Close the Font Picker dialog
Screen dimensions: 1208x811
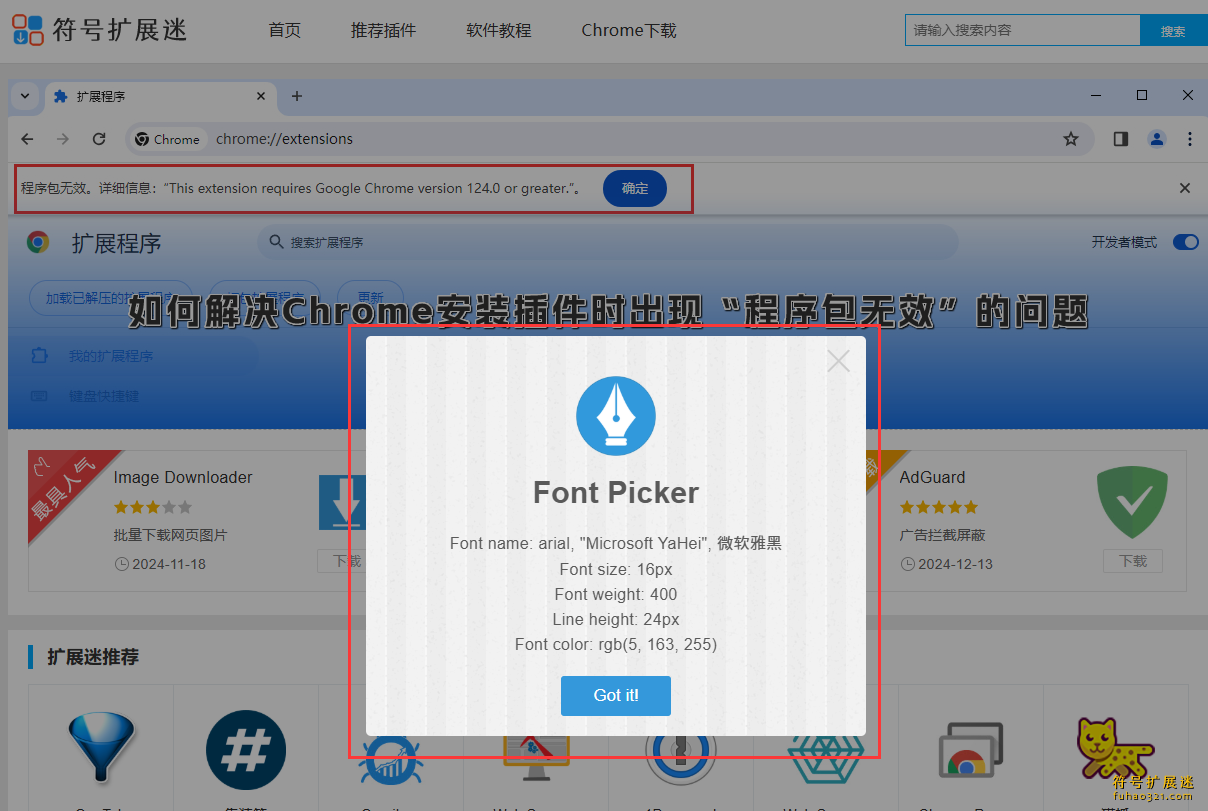[x=838, y=361]
